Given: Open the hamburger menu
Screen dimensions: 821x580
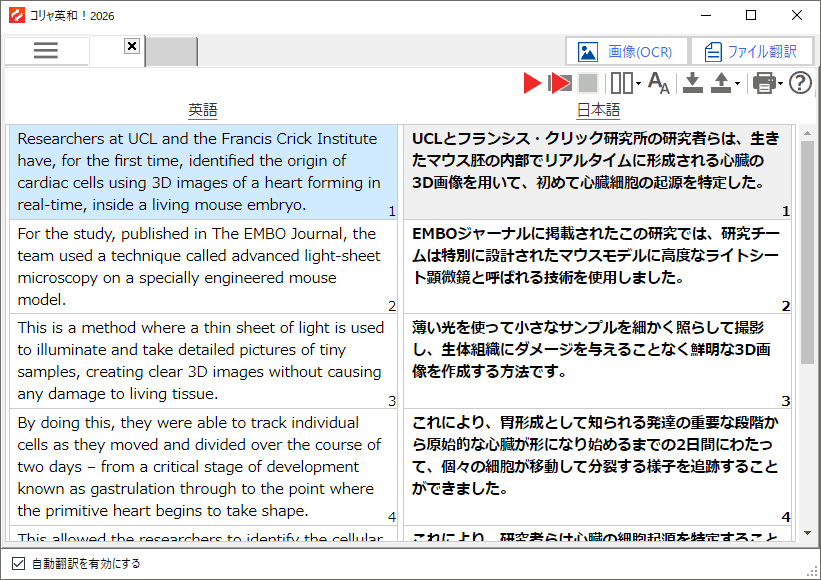Looking at the screenshot, I should pyautogui.click(x=46, y=51).
